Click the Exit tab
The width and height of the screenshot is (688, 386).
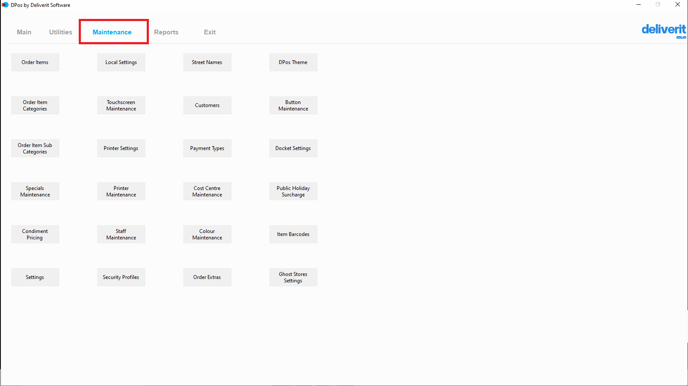(x=210, y=32)
